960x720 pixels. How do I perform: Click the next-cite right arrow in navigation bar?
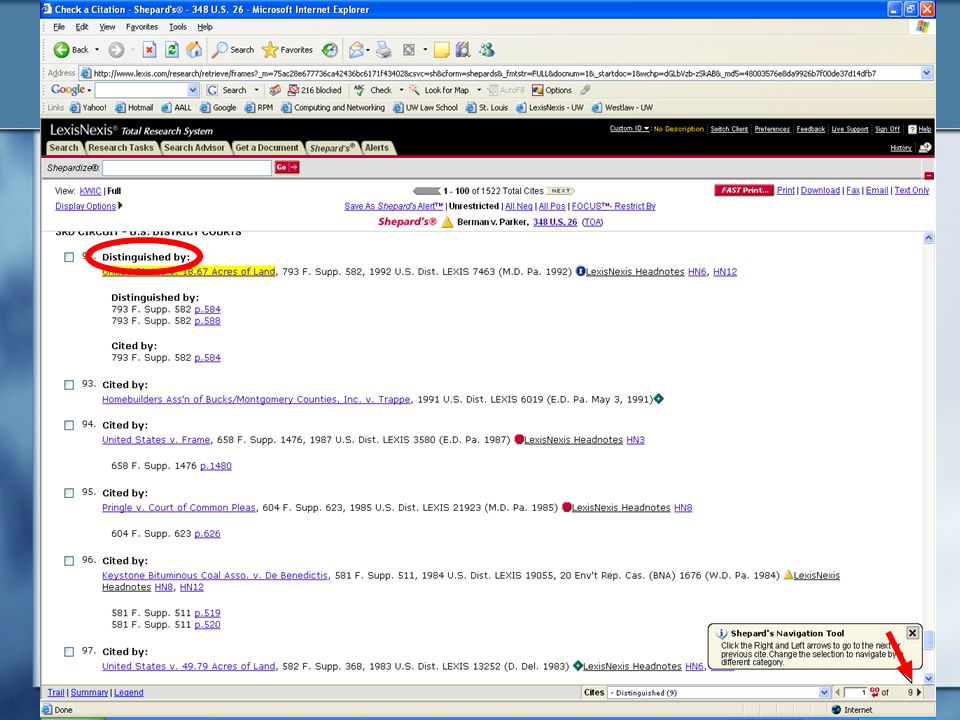pos(919,692)
